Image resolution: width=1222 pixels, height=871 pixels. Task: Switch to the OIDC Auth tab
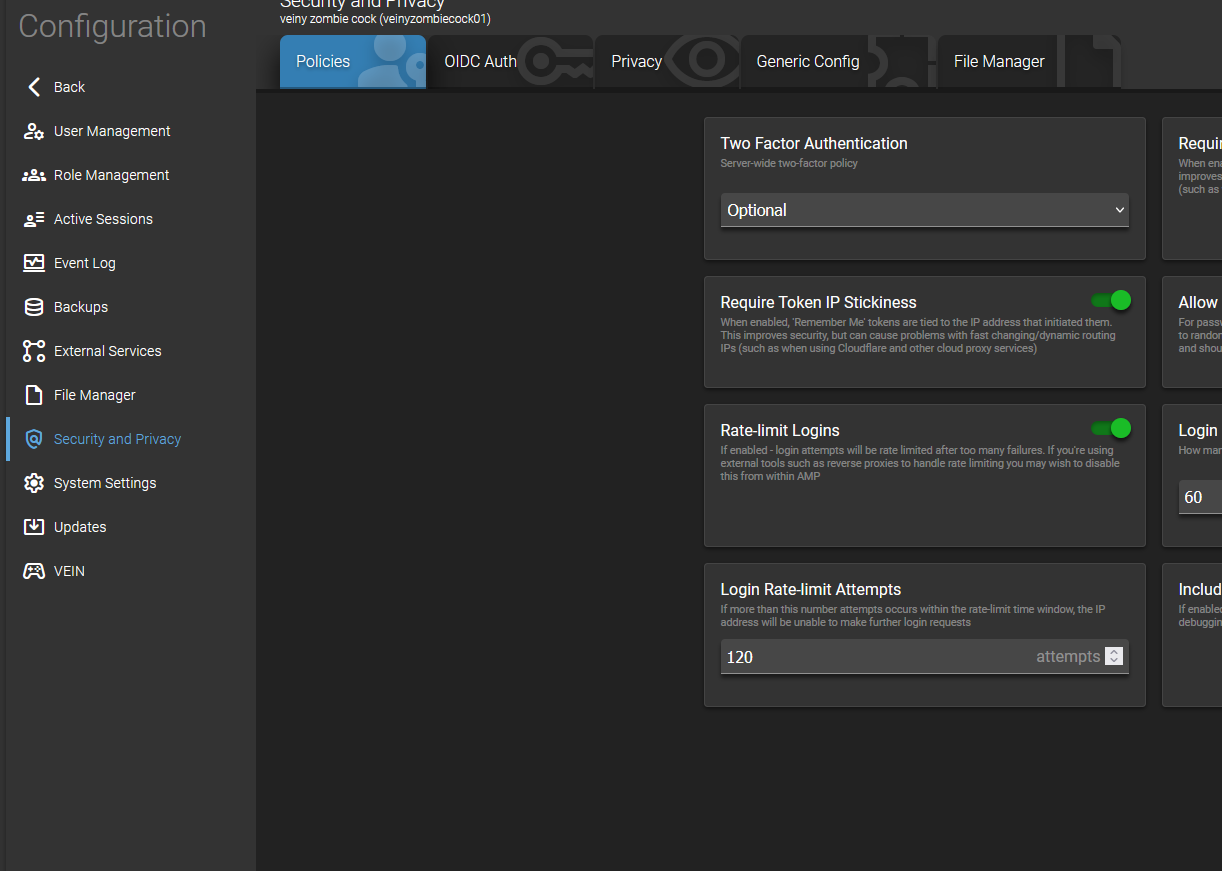point(480,62)
